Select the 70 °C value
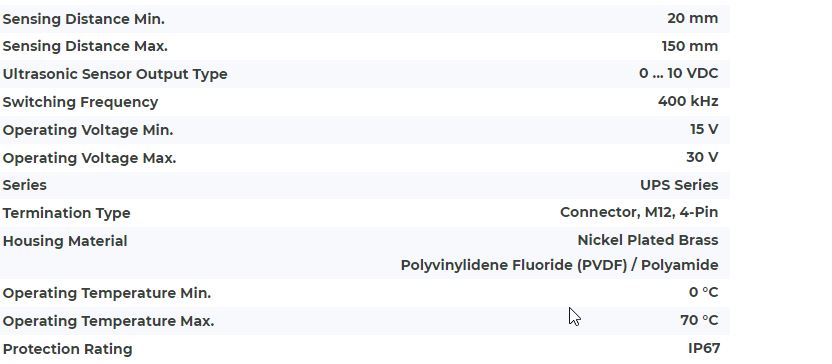 point(699,320)
